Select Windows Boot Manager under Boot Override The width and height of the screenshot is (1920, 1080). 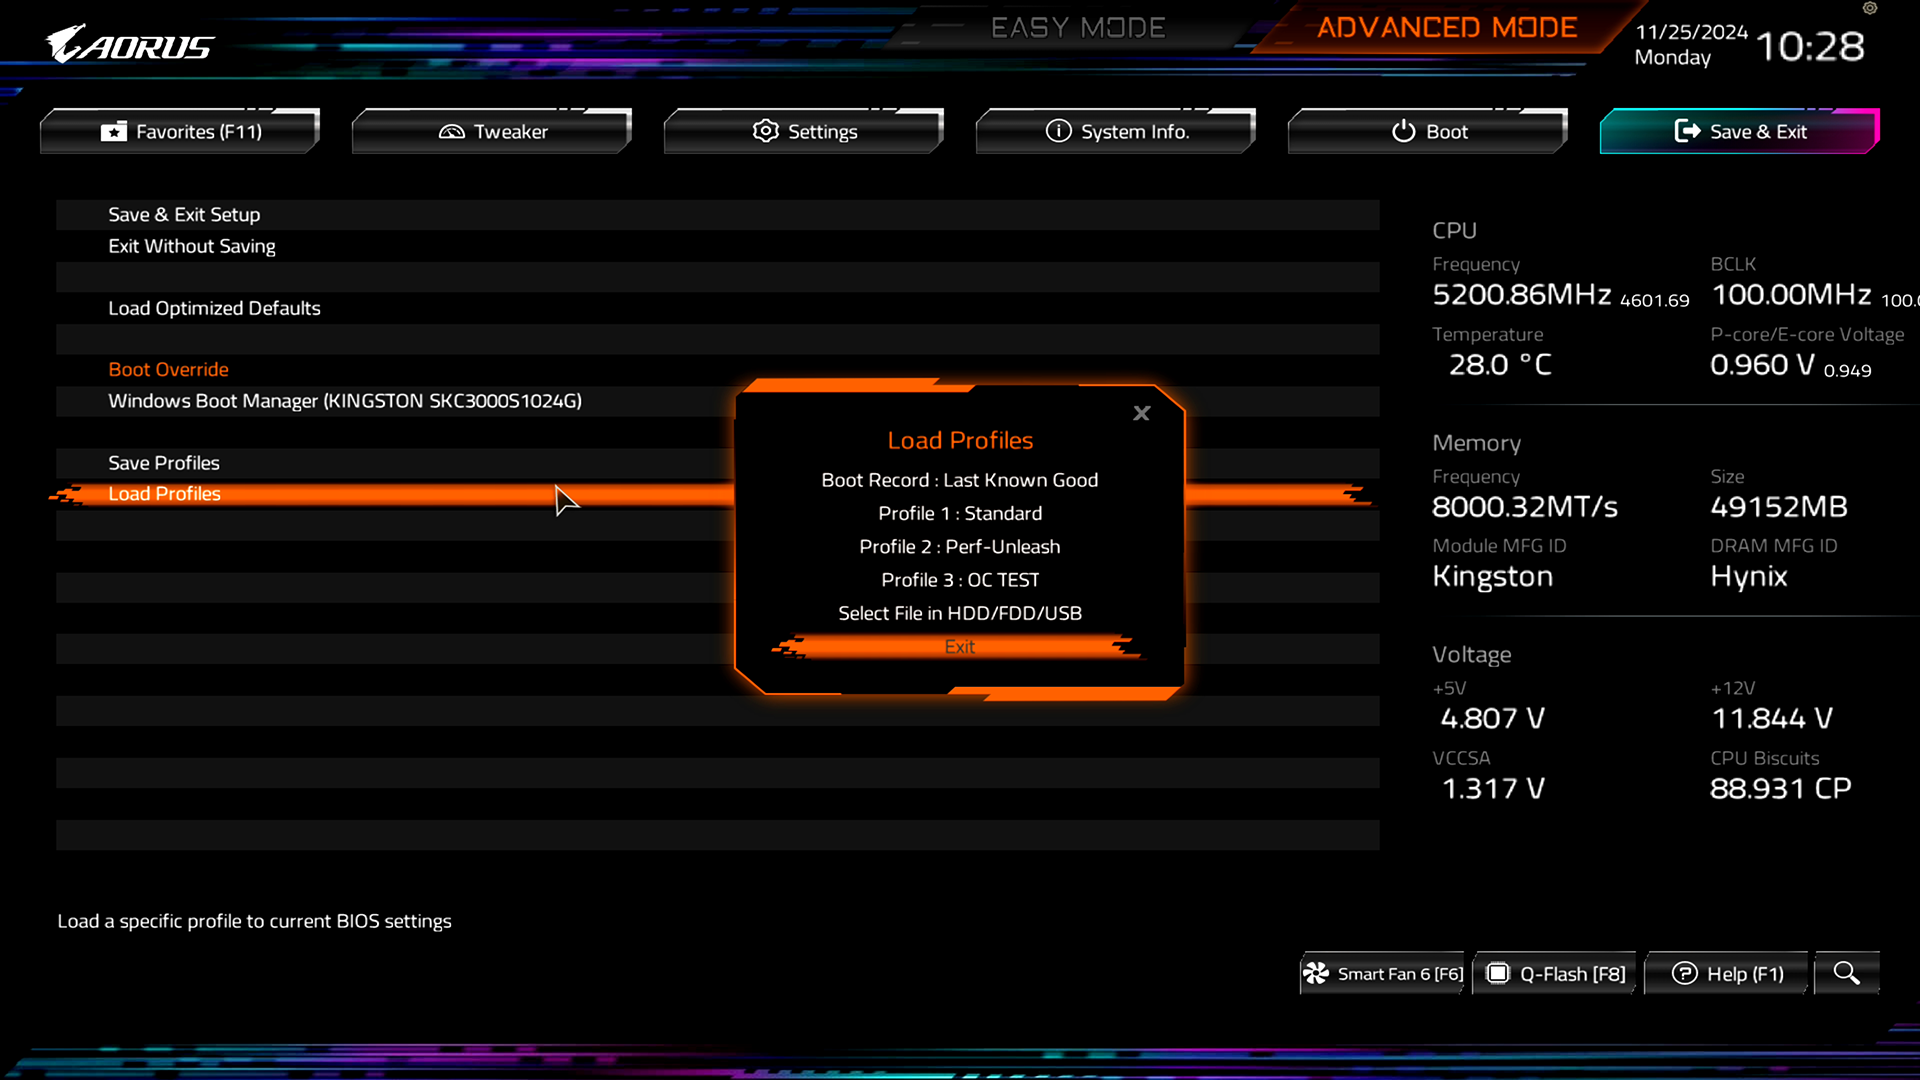[x=345, y=400]
